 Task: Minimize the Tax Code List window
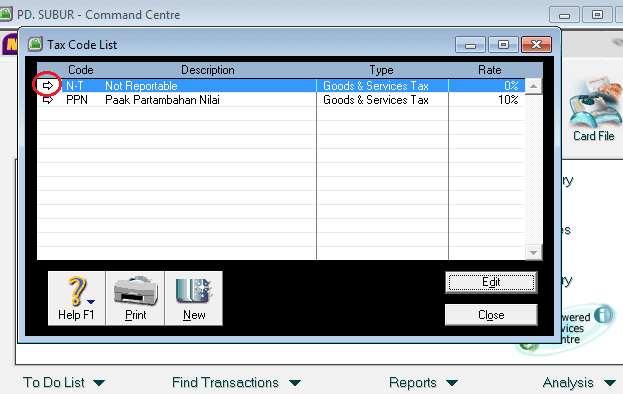(x=470, y=44)
